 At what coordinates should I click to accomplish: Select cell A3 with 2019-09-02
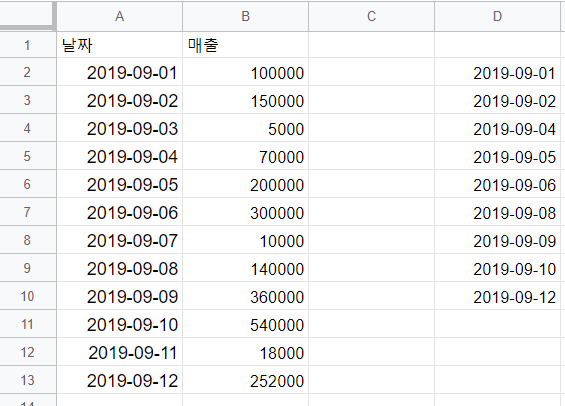coord(120,100)
